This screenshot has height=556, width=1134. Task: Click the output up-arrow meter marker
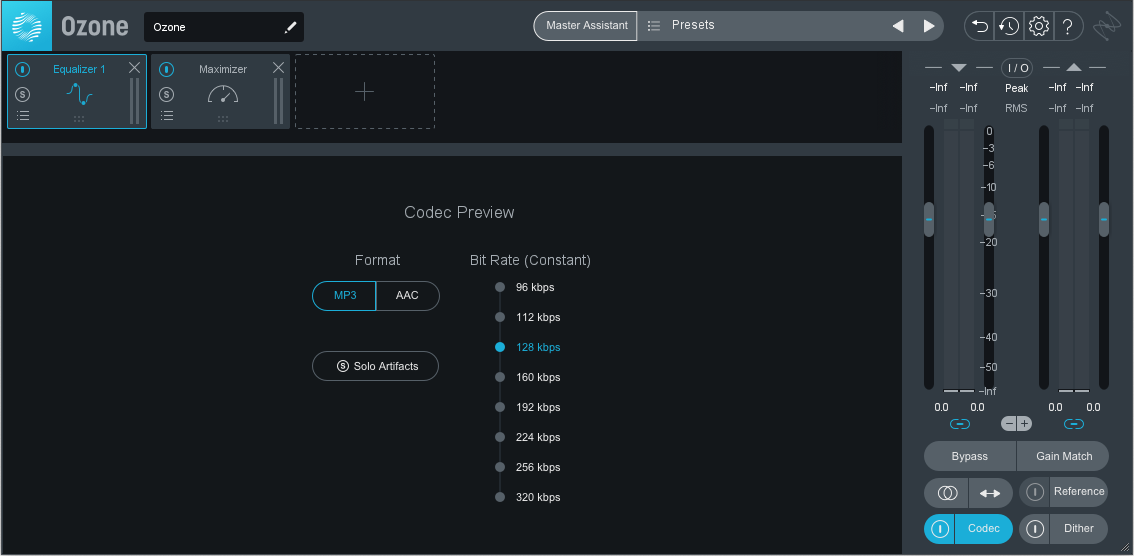click(x=1074, y=68)
